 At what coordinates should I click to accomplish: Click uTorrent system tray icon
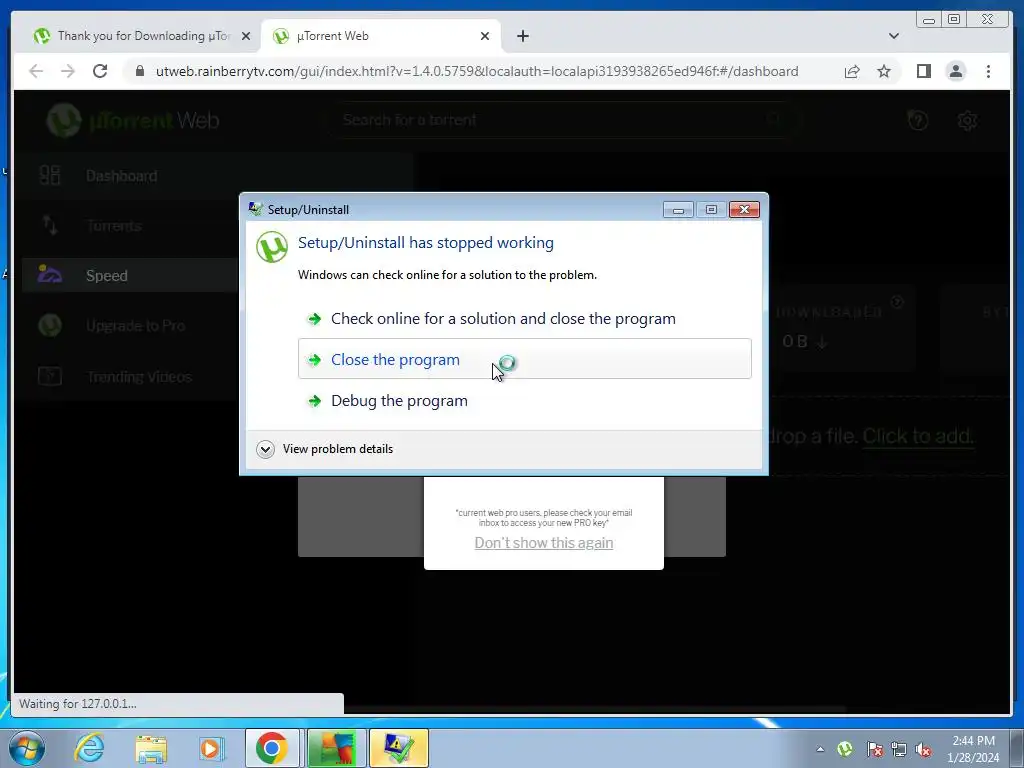tap(845, 749)
